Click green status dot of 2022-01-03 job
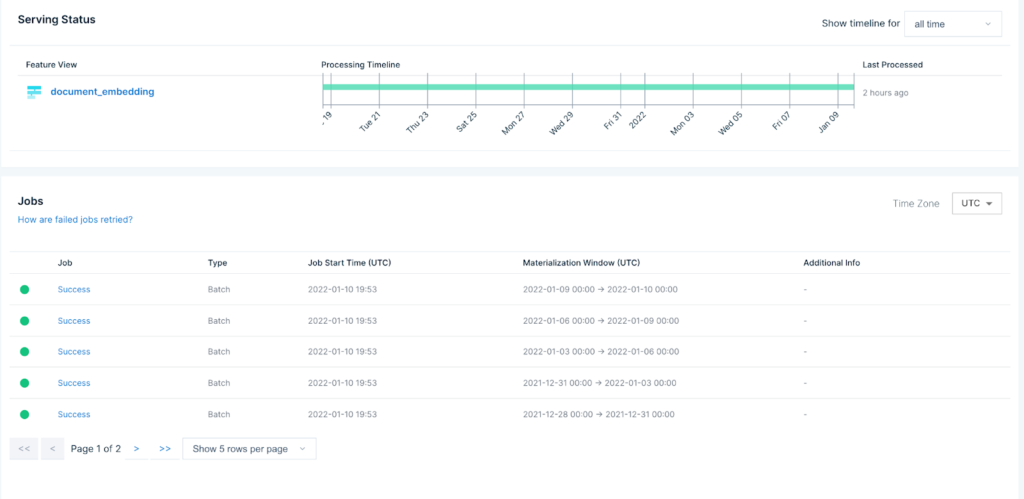1024x499 pixels. pyautogui.click(x=25, y=351)
